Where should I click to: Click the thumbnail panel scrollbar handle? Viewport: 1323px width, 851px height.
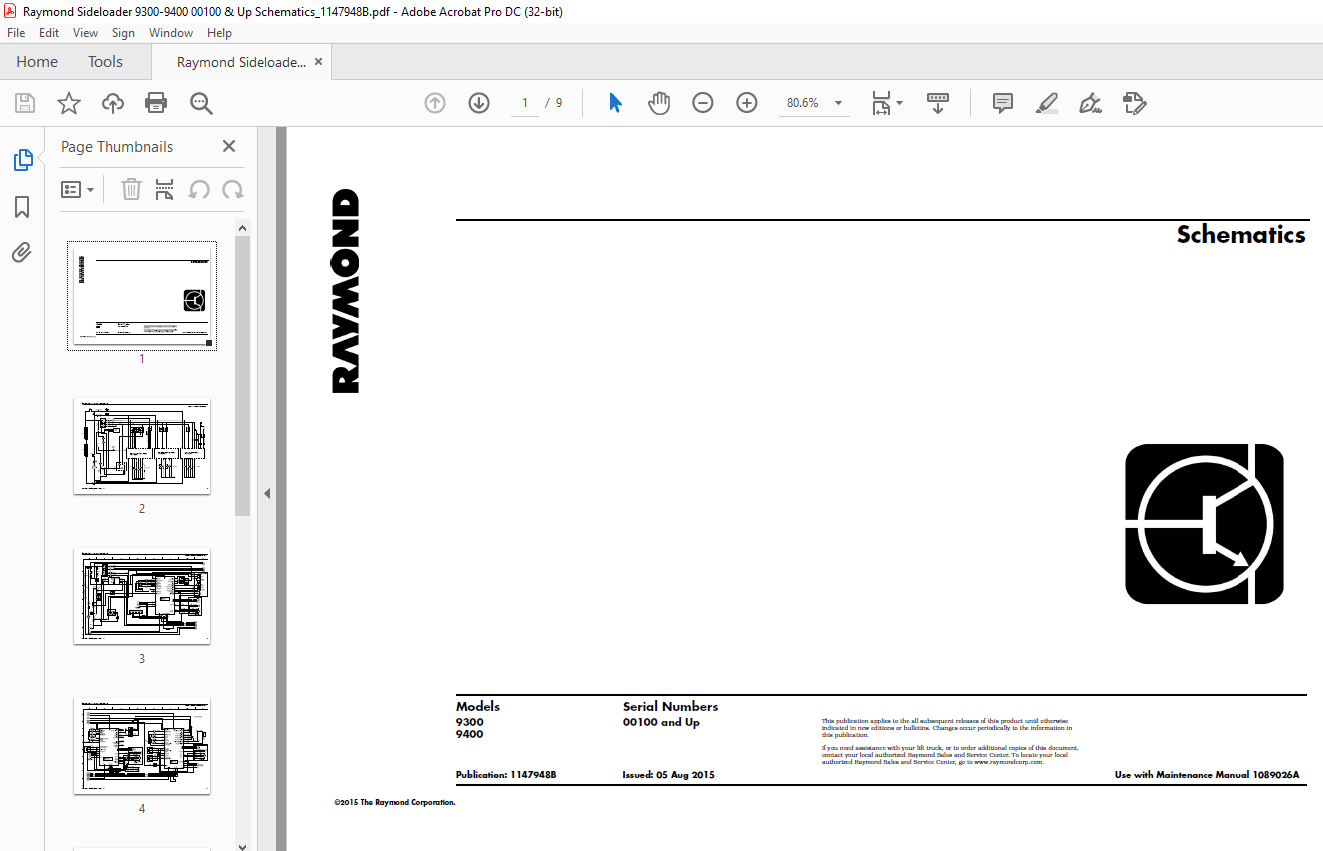tap(242, 376)
